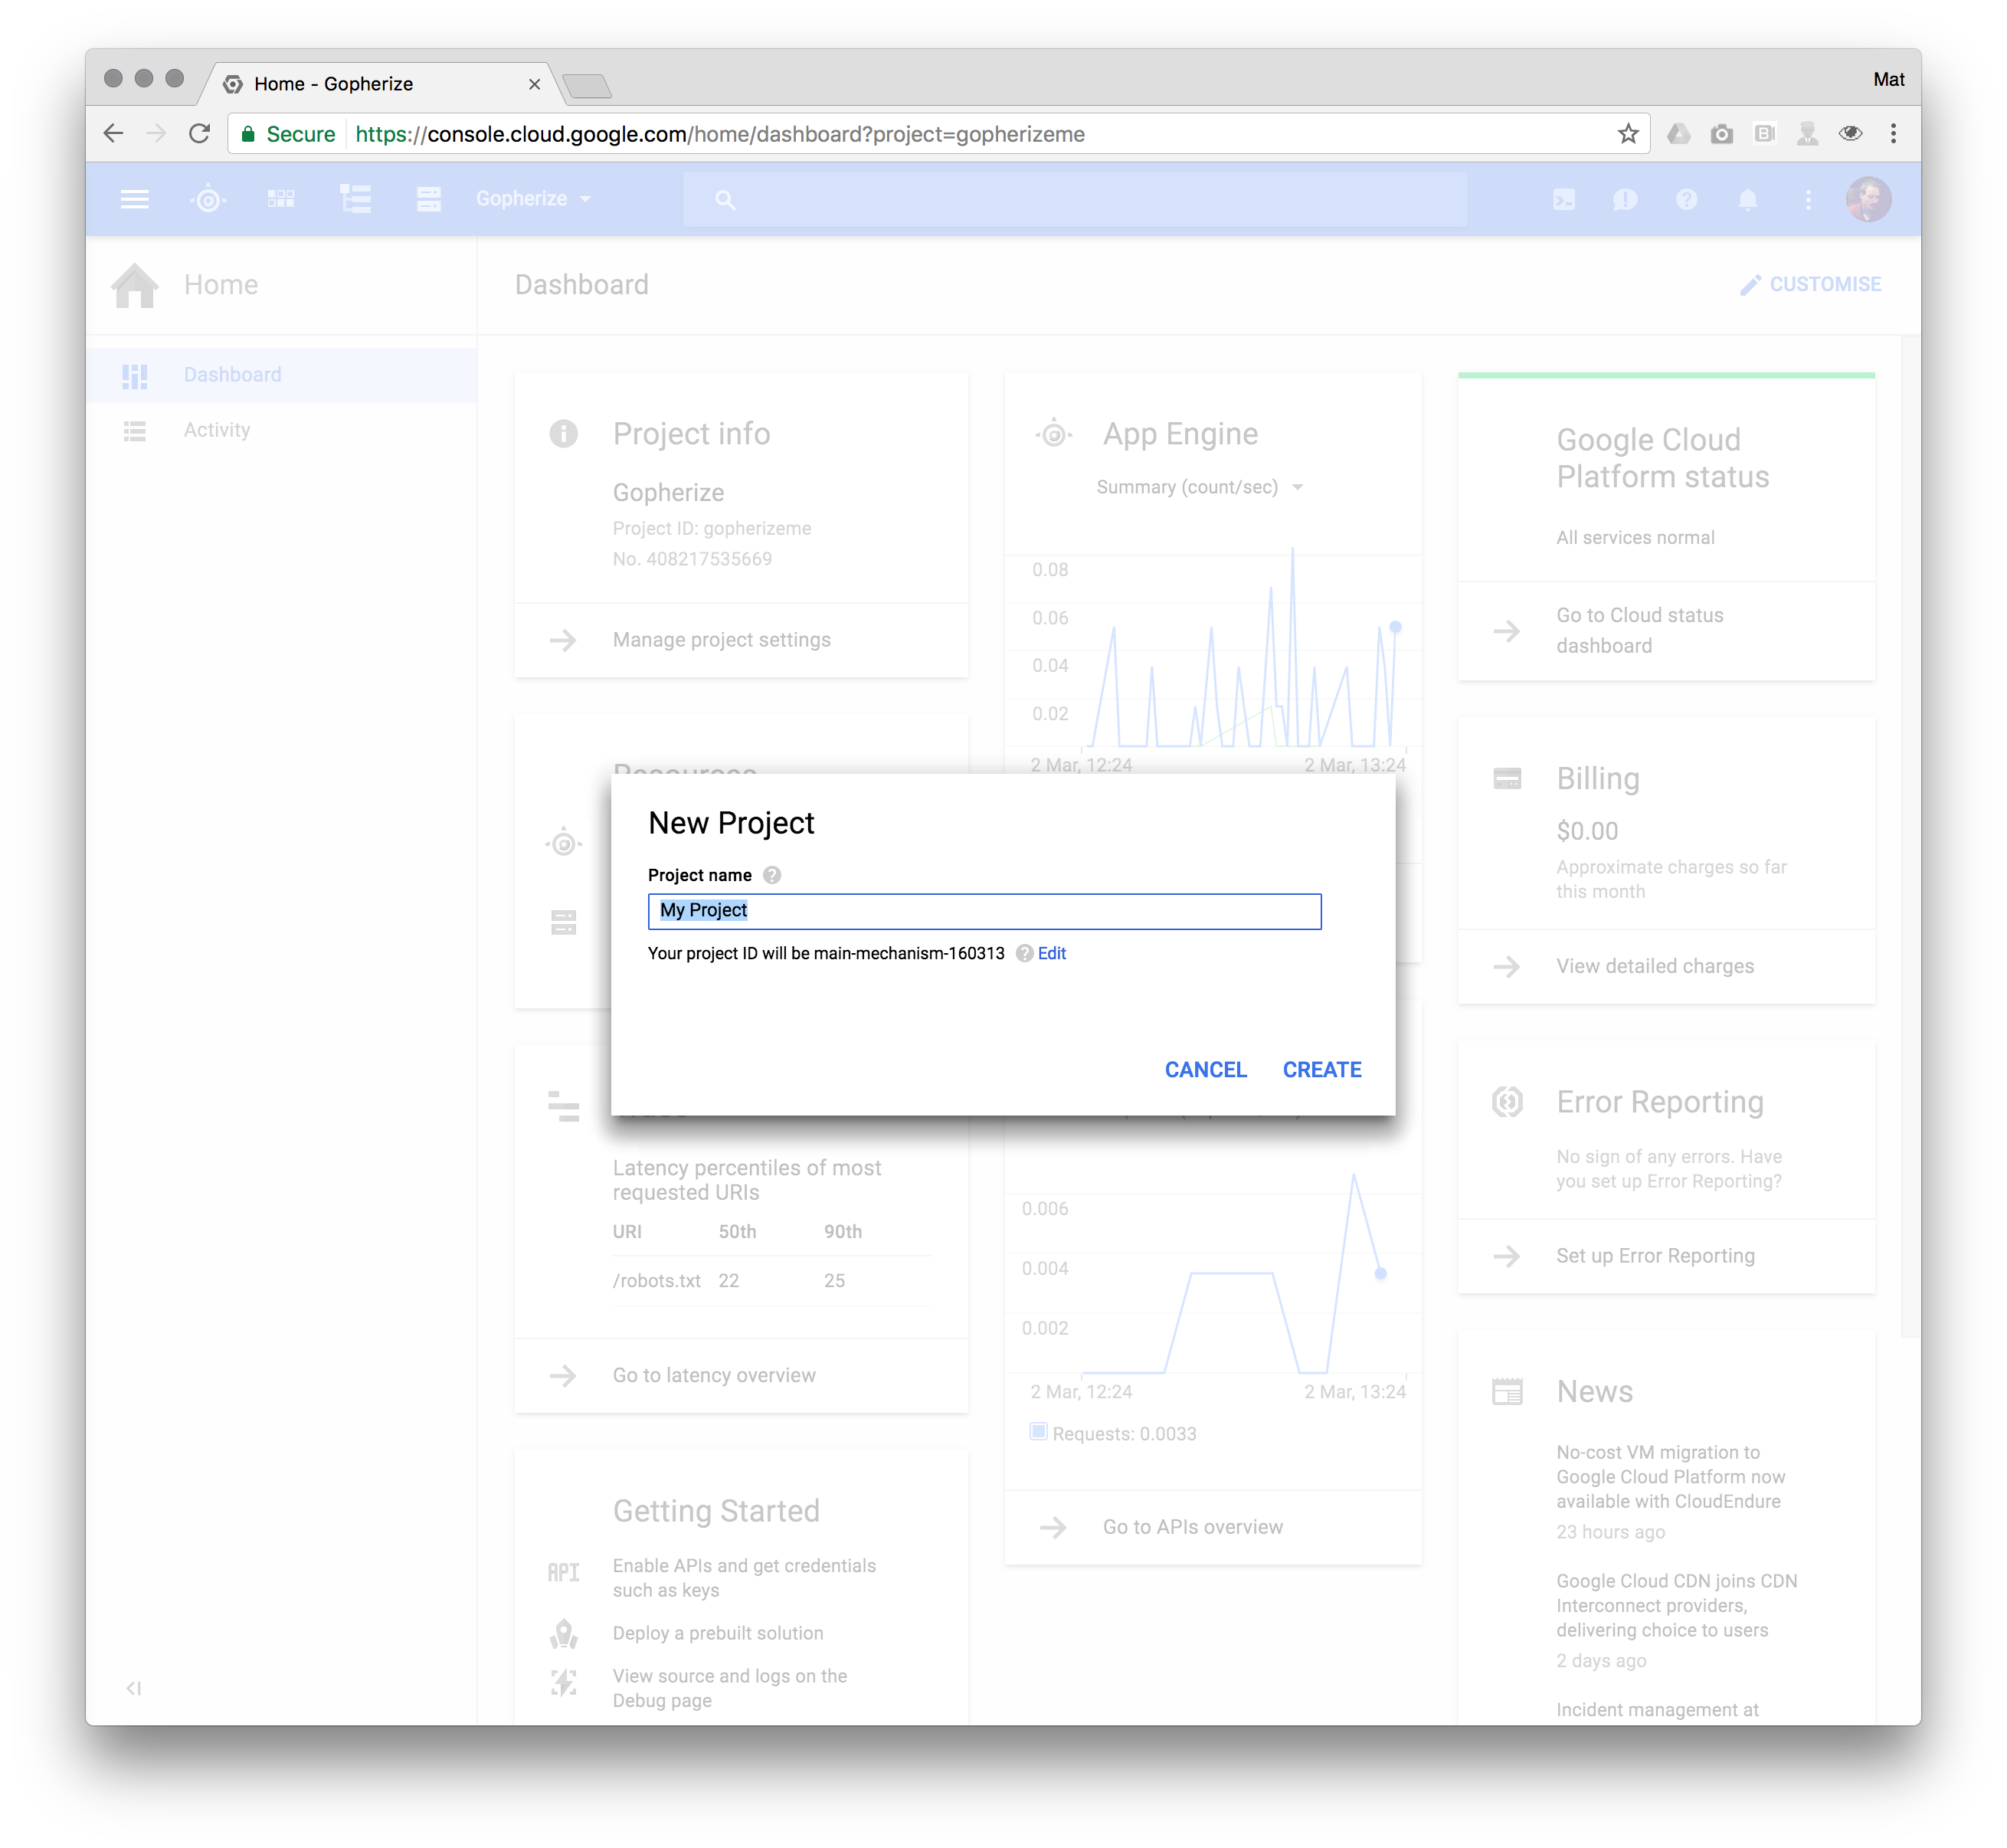The height and width of the screenshot is (1848, 2007).
Task: Open the user account avatar
Action: coord(1868,199)
